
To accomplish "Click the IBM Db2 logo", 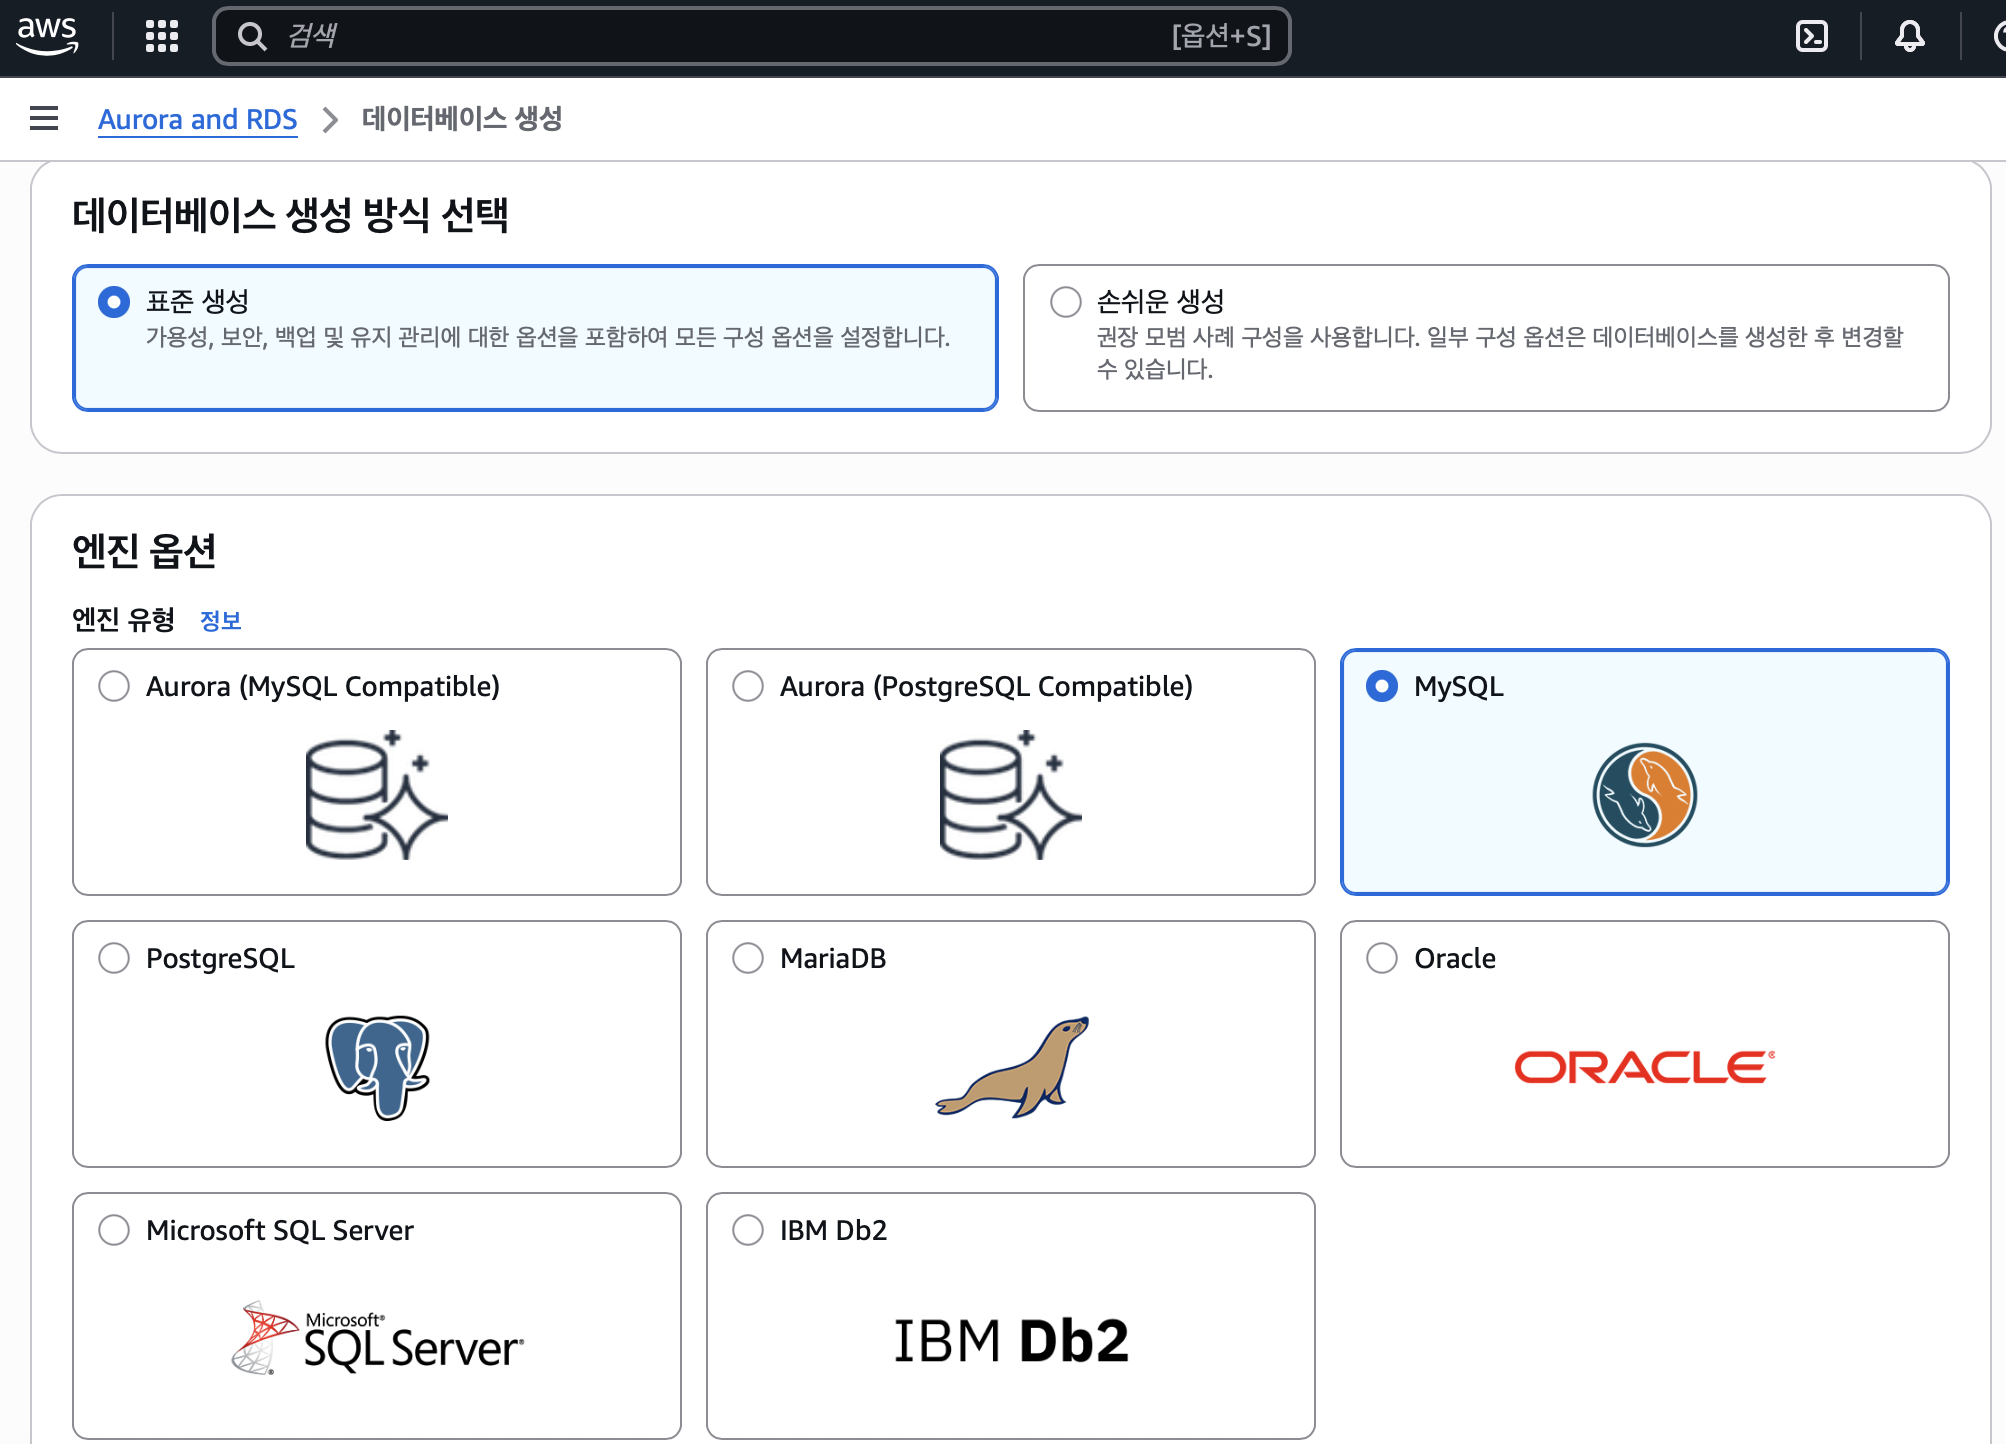I will coord(1011,1340).
